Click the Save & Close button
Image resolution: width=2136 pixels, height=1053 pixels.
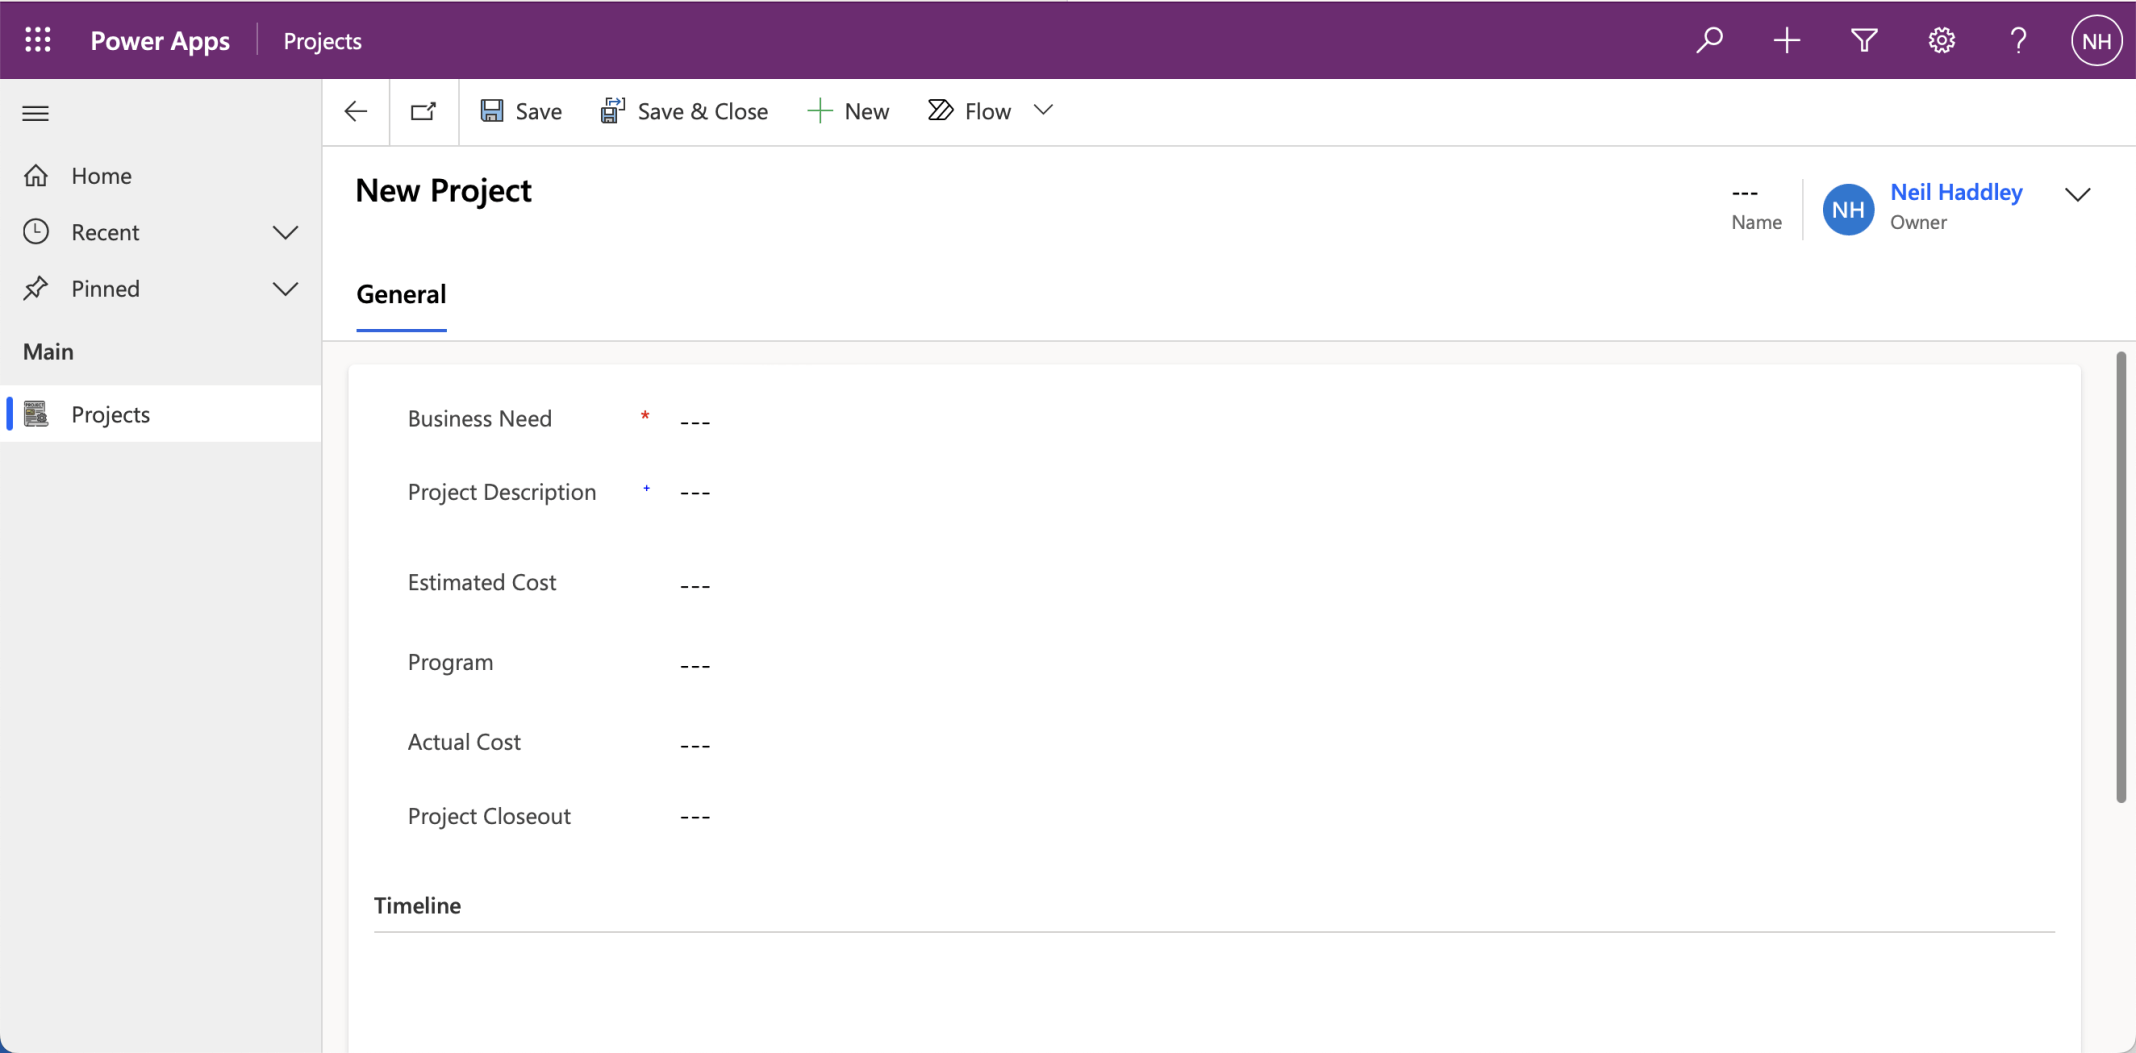click(684, 111)
